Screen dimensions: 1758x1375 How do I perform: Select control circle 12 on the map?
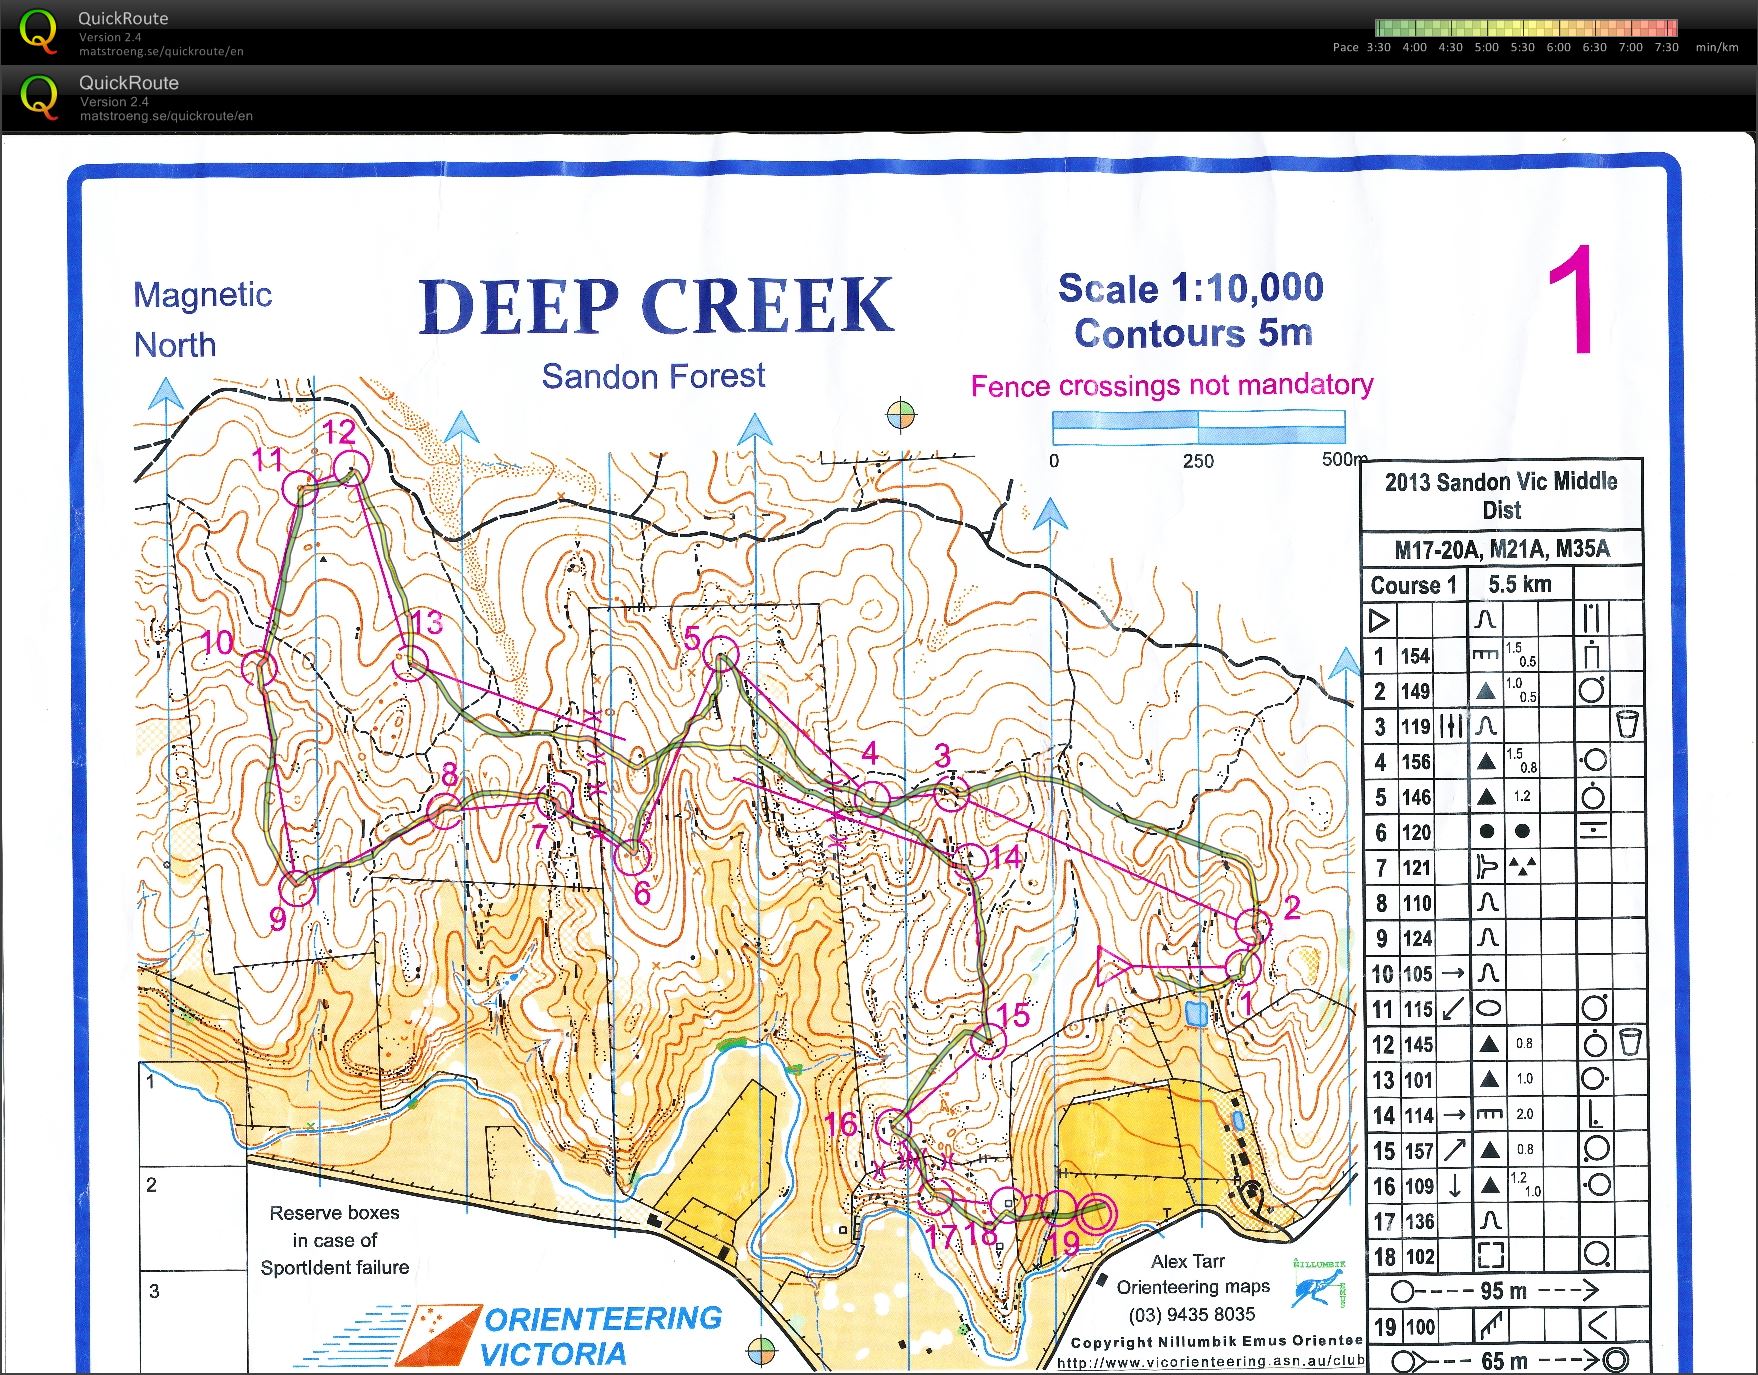coord(350,467)
